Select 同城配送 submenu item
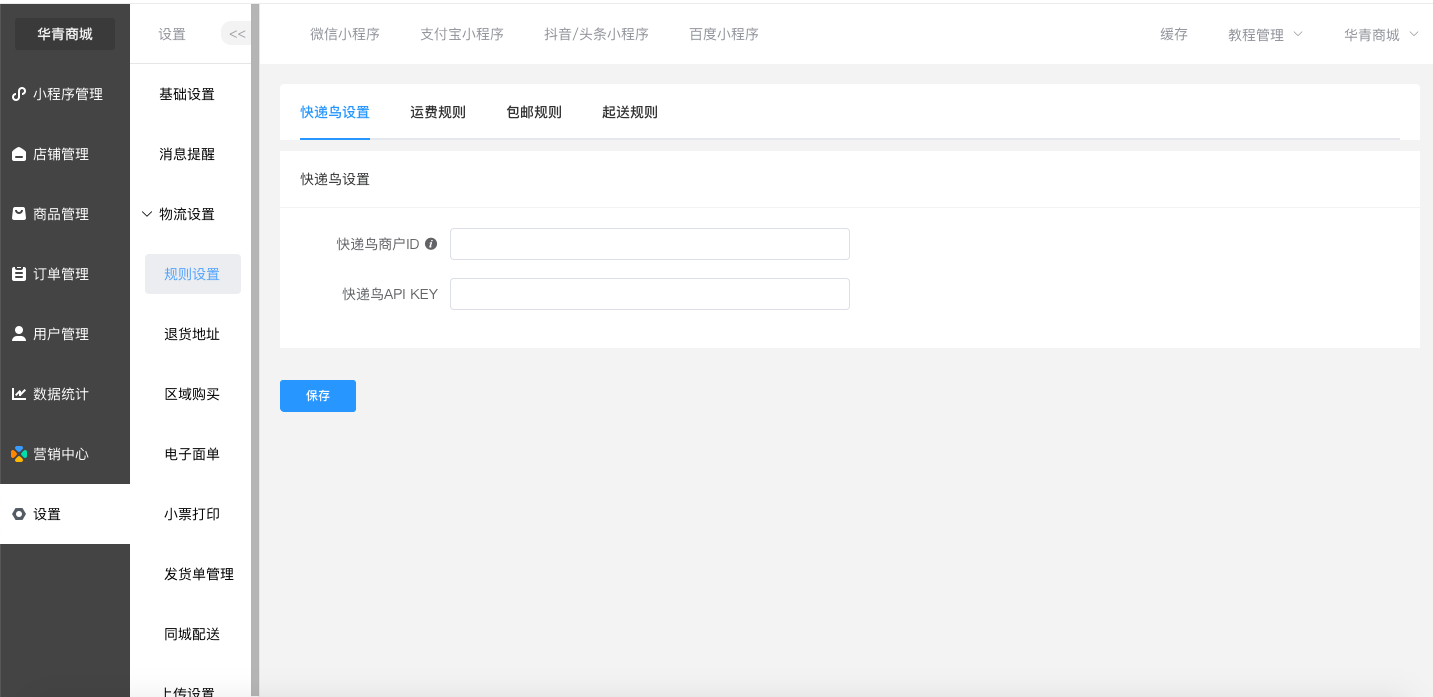 (x=192, y=634)
